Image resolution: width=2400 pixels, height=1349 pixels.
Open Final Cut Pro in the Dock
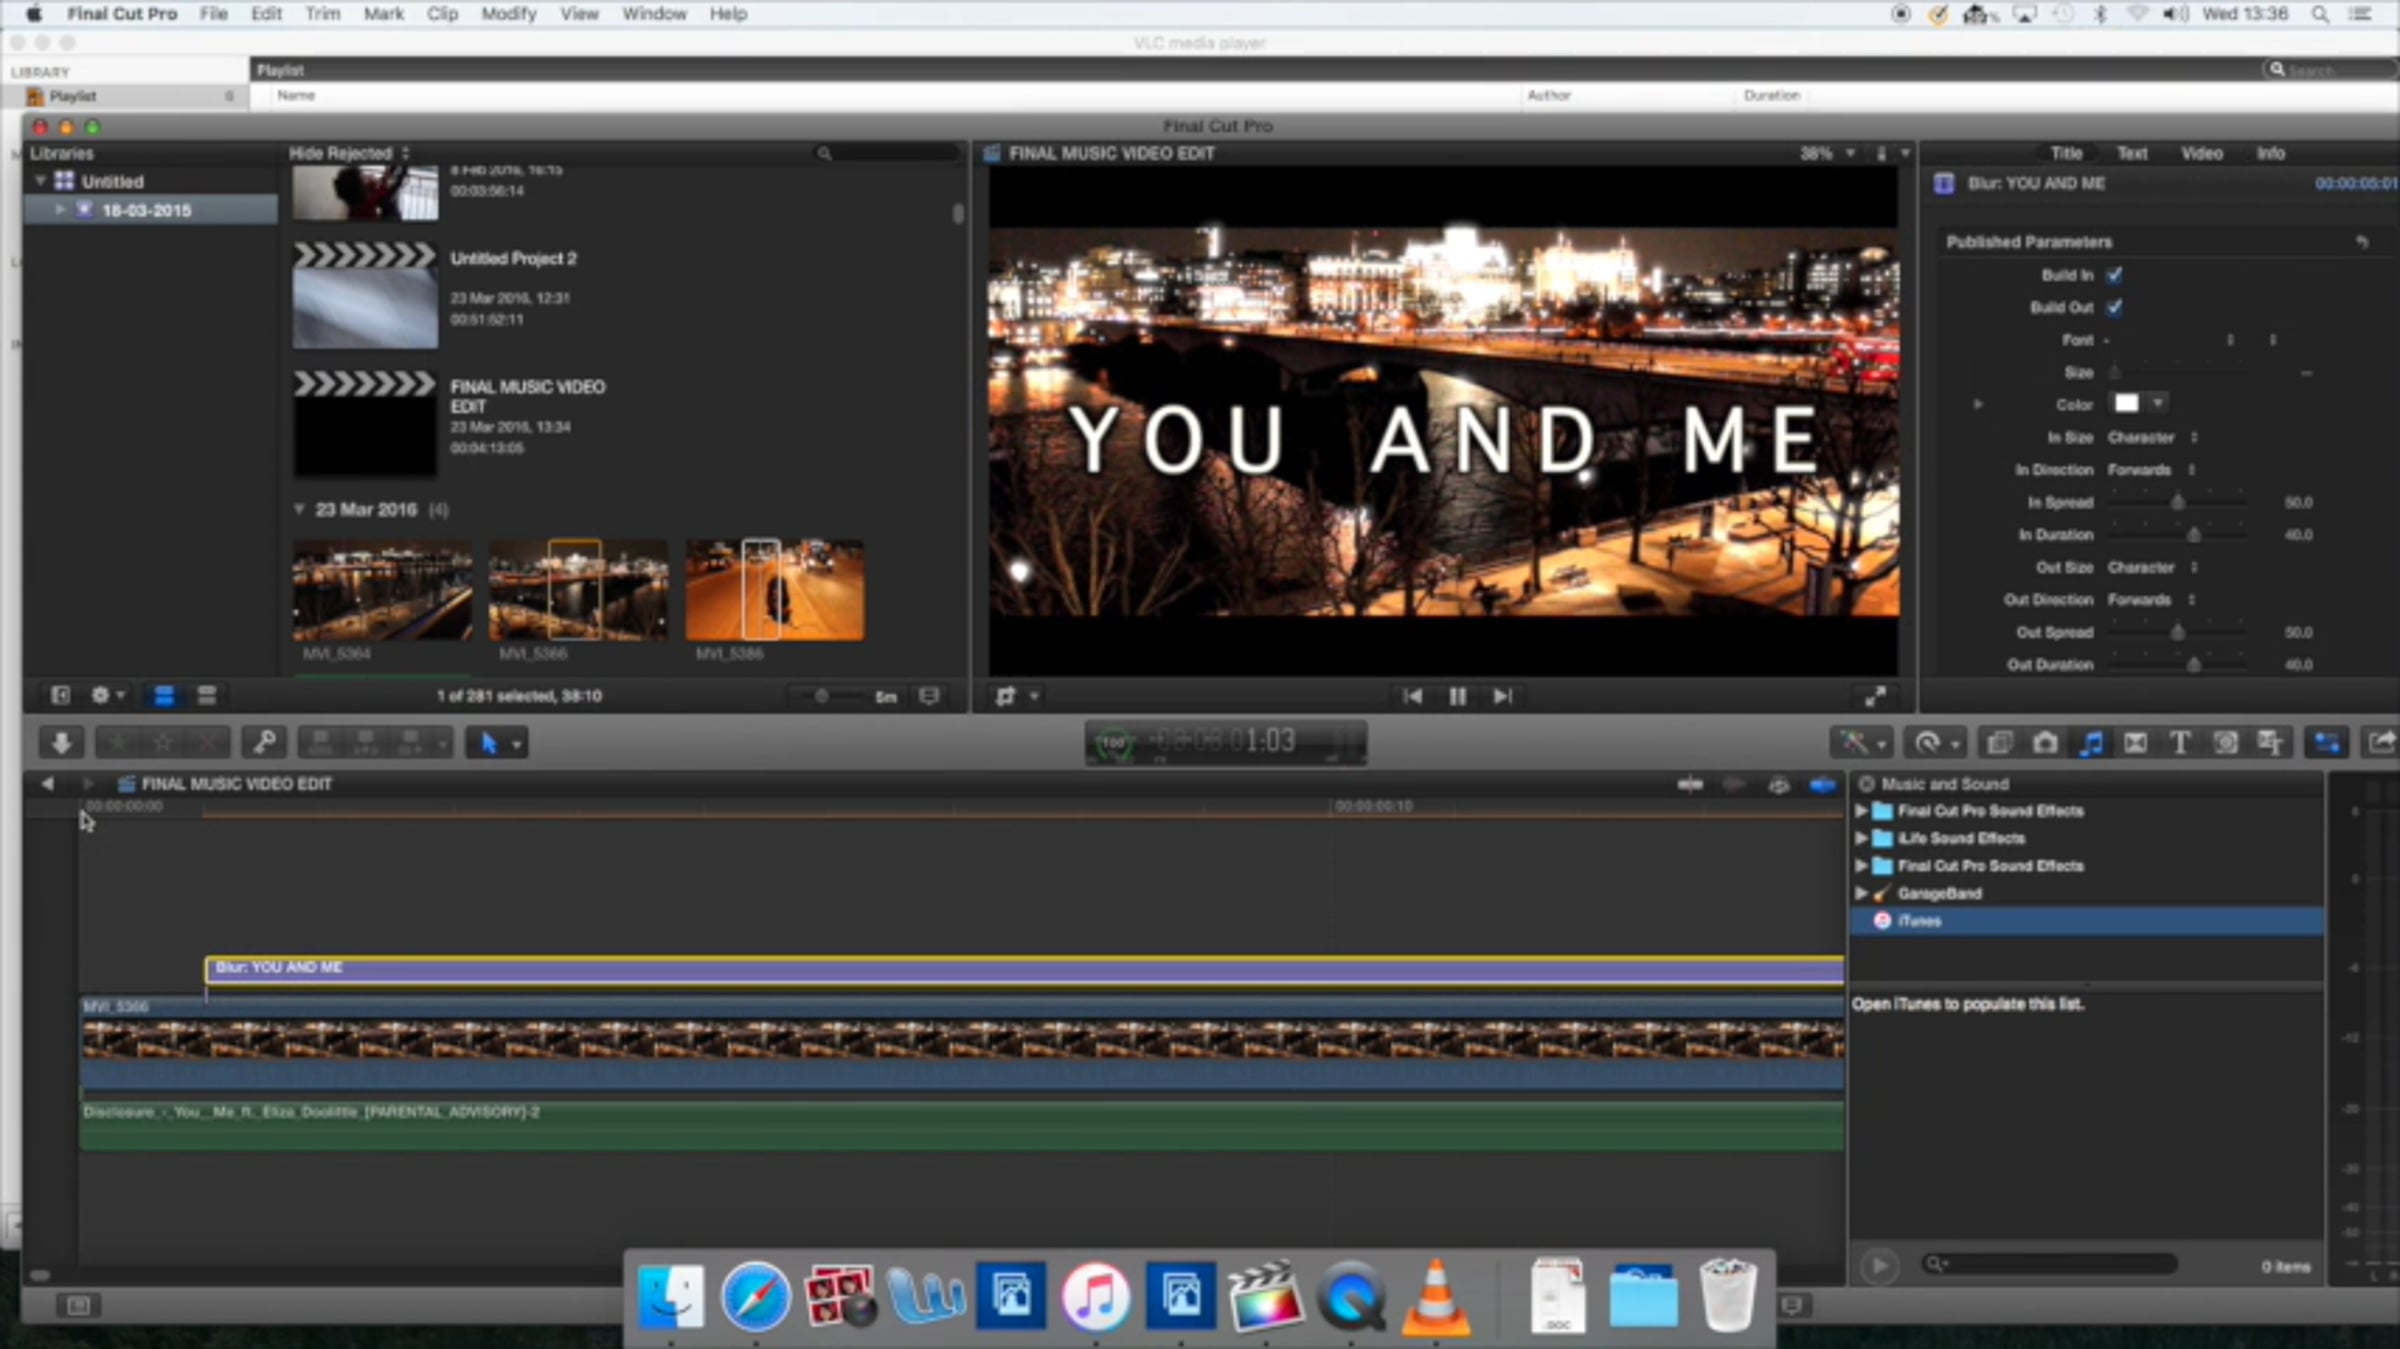(x=1265, y=1297)
